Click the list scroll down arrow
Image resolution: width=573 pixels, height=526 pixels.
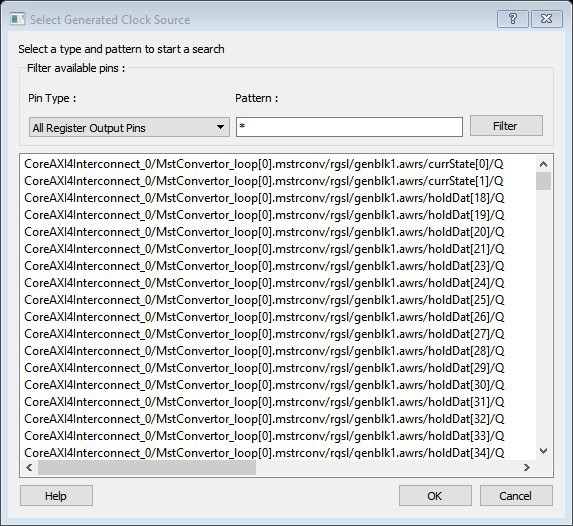[x=543, y=451]
